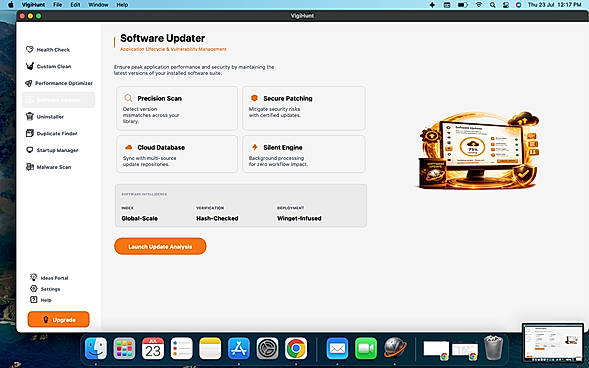Open Google Chrome from the Dock

(x=296, y=348)
